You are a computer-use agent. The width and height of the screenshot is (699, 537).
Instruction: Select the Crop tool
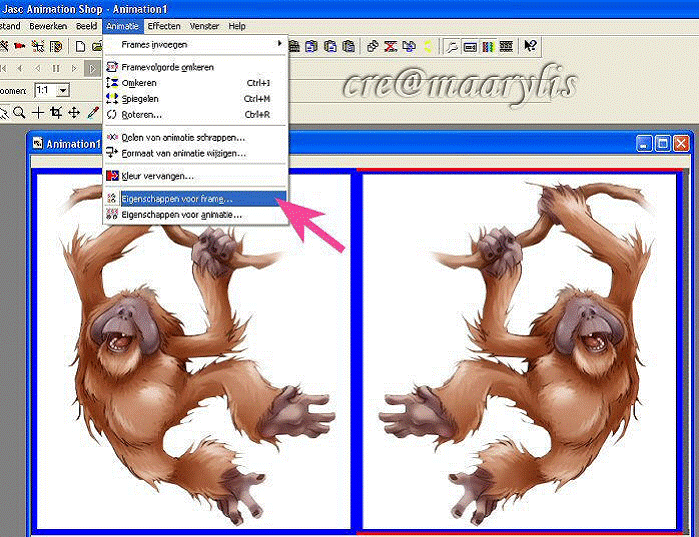[x=56, y=112]
